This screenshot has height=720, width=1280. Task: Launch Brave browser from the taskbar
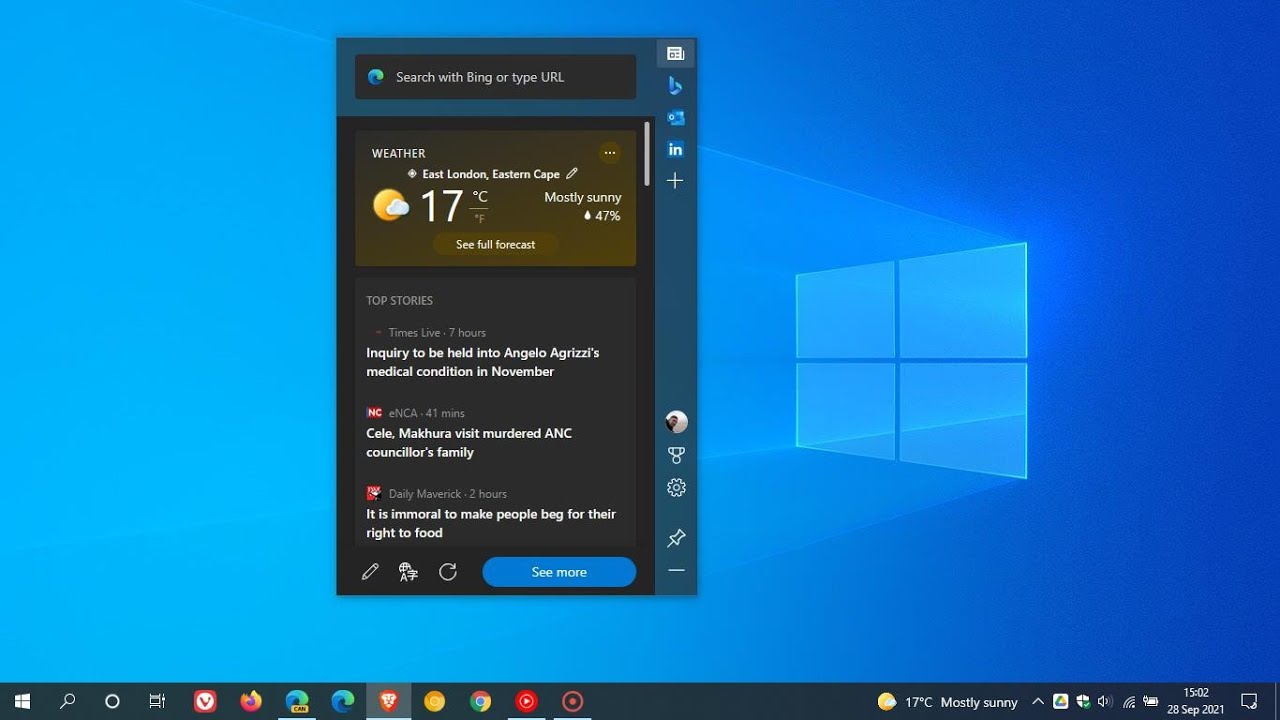(389, 701)
